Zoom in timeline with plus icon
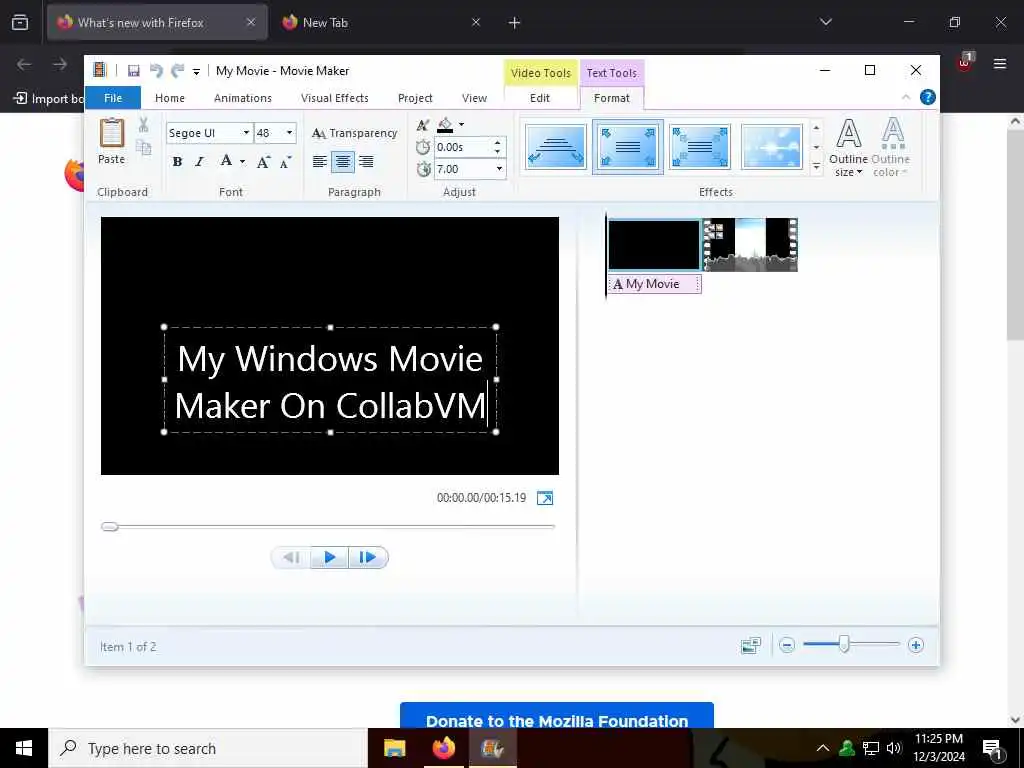The image size is (1024, 768). coord(916,645)
